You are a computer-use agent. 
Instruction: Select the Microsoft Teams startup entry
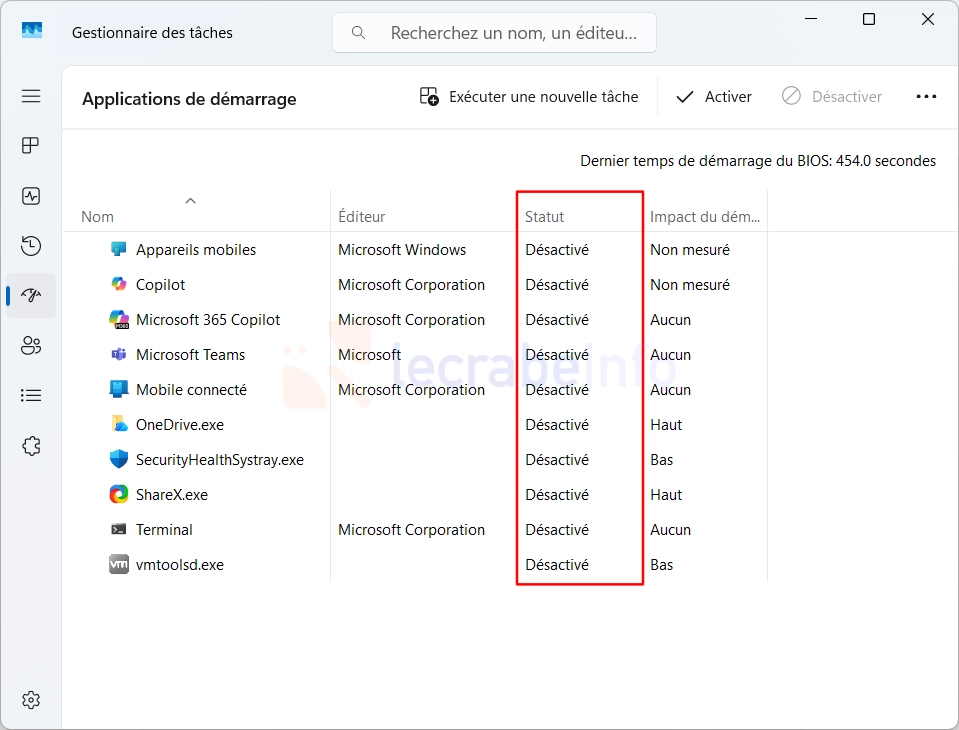tap(190, 355)
